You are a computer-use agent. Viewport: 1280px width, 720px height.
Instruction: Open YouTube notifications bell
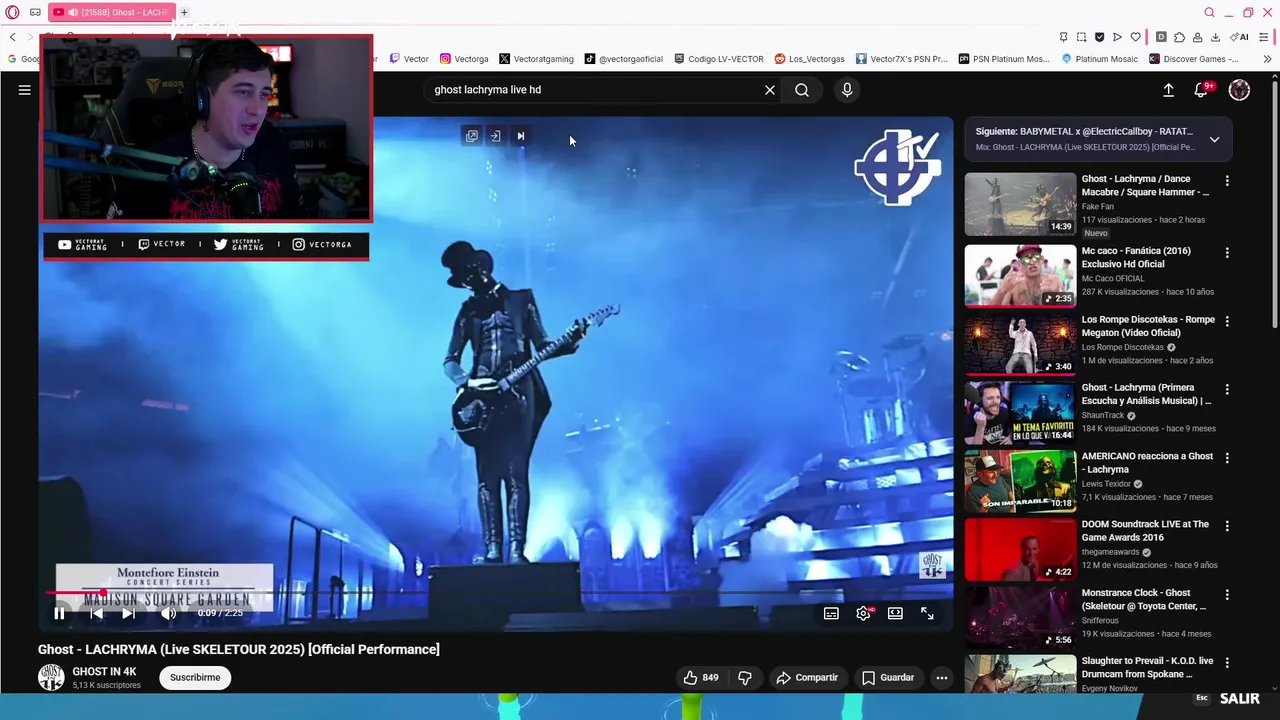1202,90
